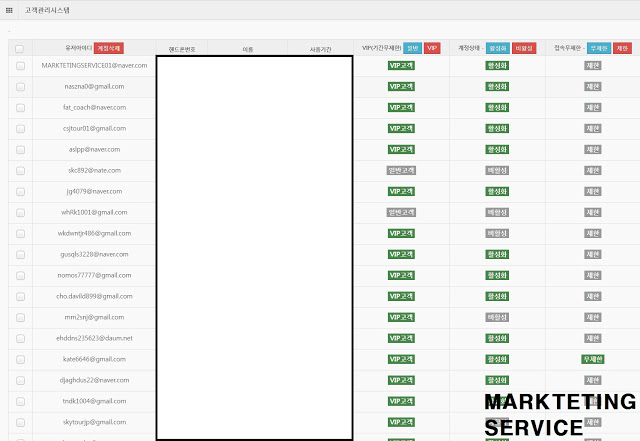Click the blue 활성화 header button
The width and height of the screenshot is (640, 441).
[x=497, y=48]
